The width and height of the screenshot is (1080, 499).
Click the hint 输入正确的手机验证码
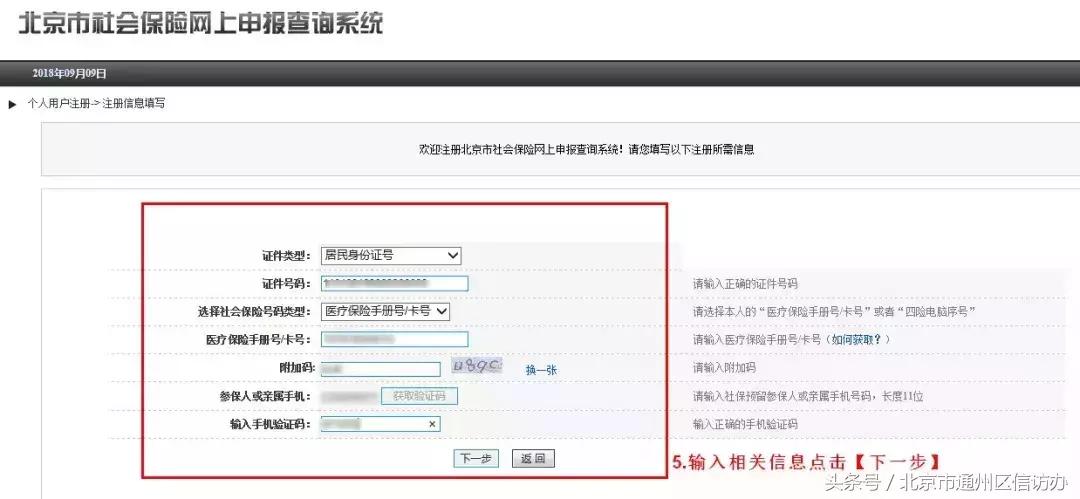coord(745,425)
